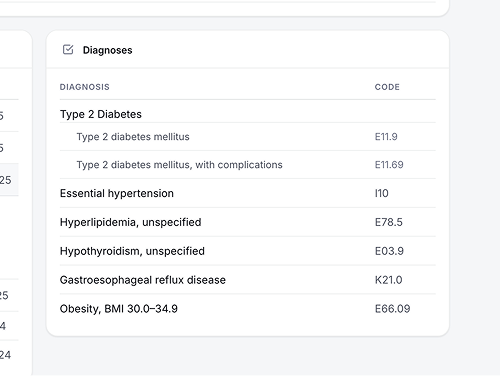
Task: Click the DIAGNOSIS column header
Action: pos(85,87)
